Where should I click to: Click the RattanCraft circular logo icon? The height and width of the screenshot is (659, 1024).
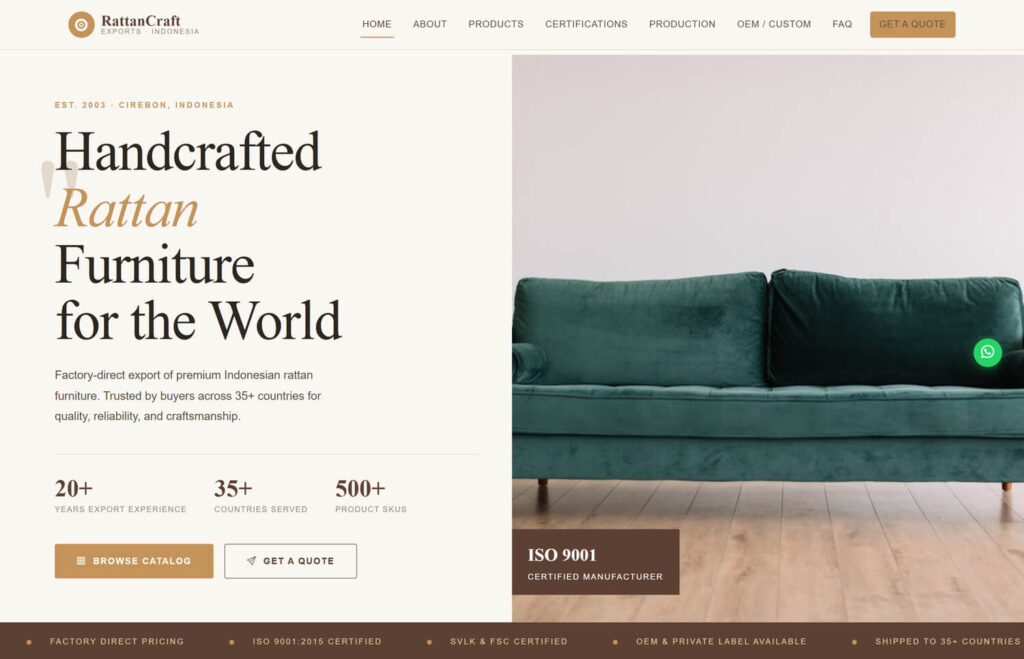click(x=81, y=25)
